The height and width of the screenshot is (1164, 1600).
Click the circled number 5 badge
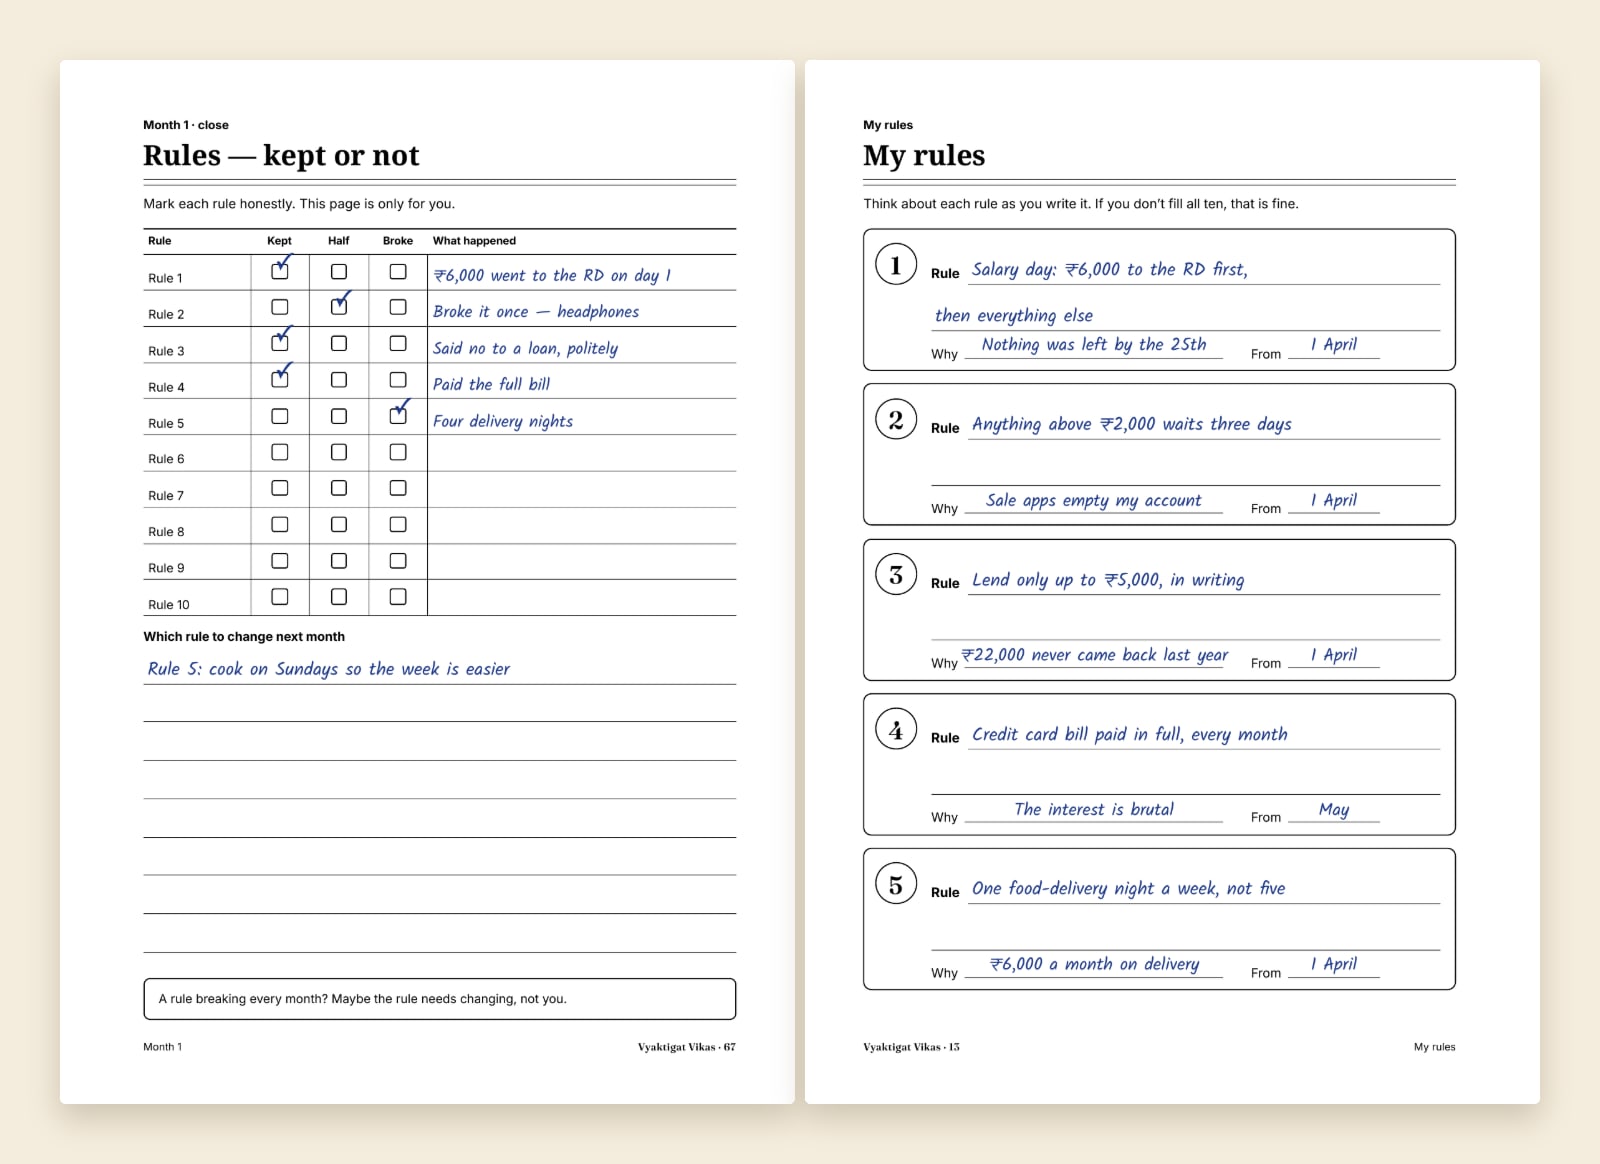click(x=896, y=885)
